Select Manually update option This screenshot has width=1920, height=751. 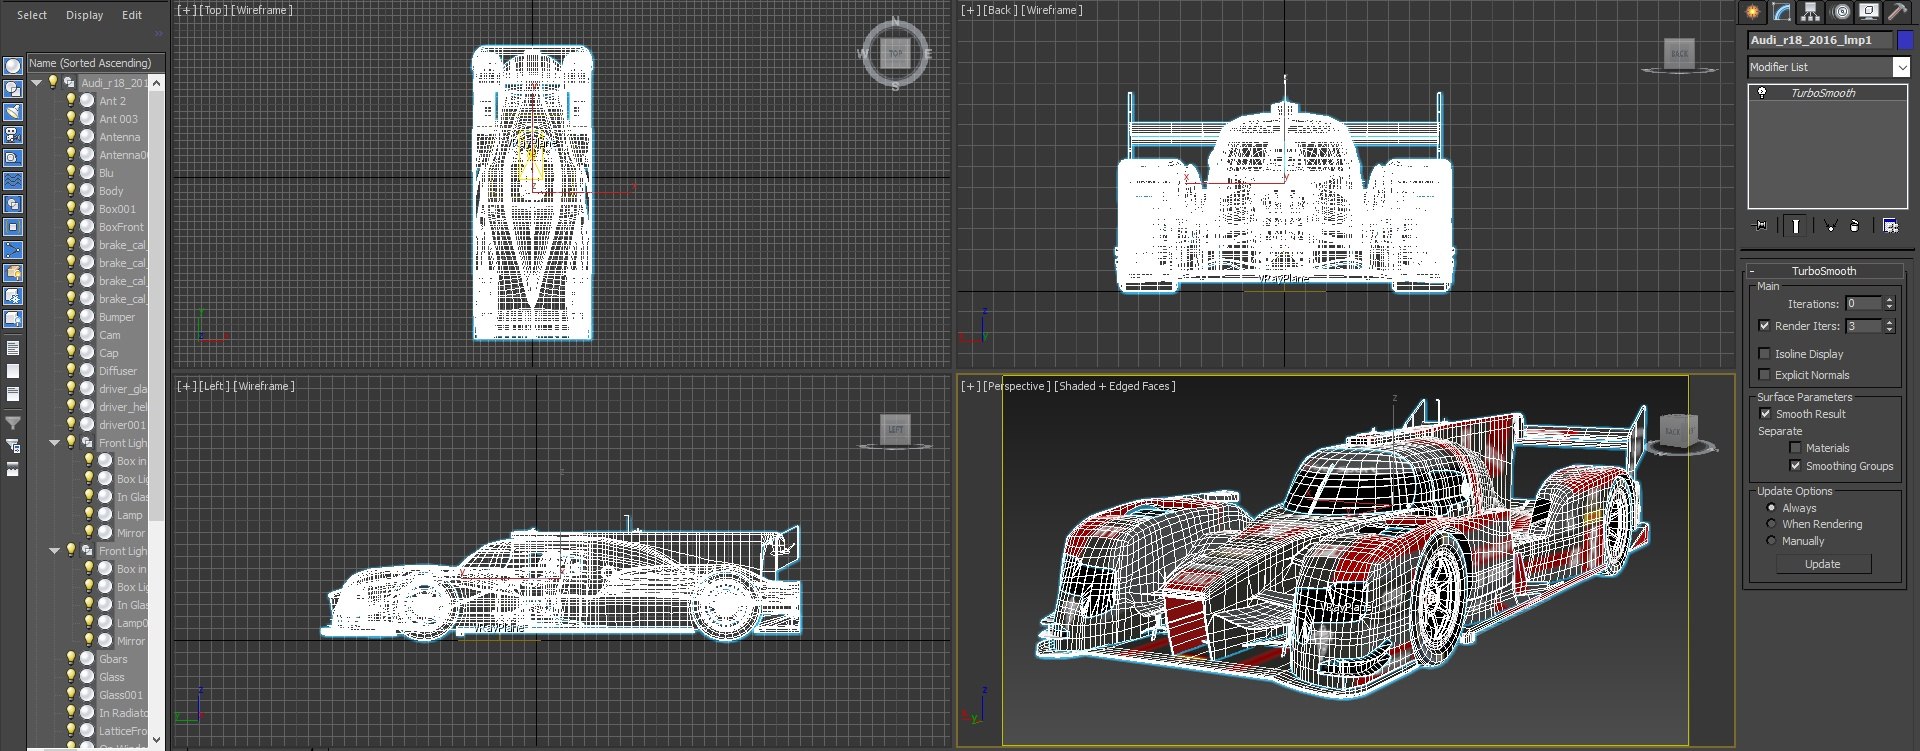point(1771,541)
